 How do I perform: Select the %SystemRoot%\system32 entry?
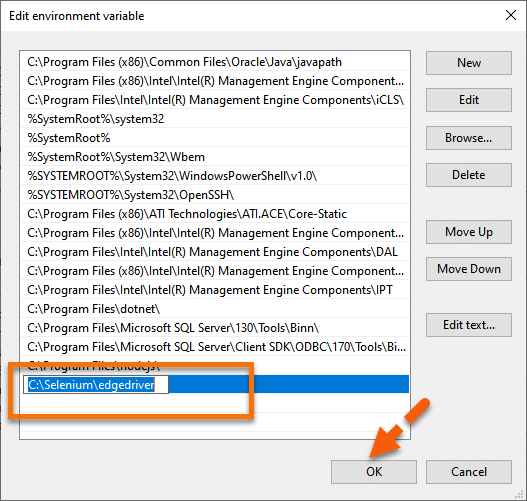215,119
